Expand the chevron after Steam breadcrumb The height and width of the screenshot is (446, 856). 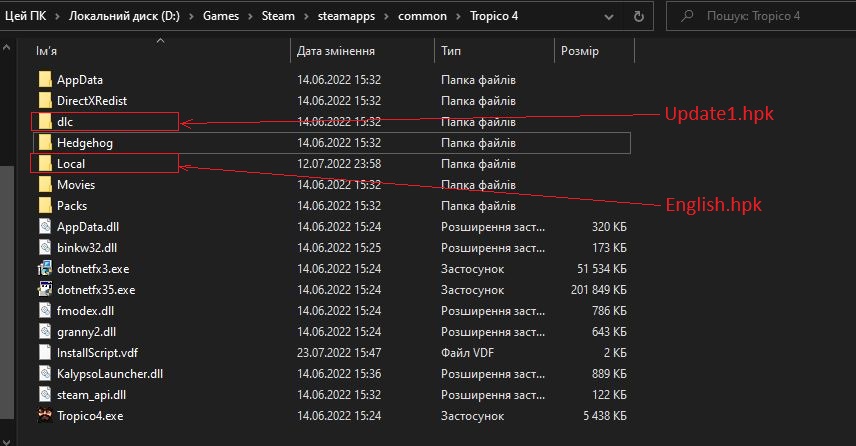click(x=306, y=16)
